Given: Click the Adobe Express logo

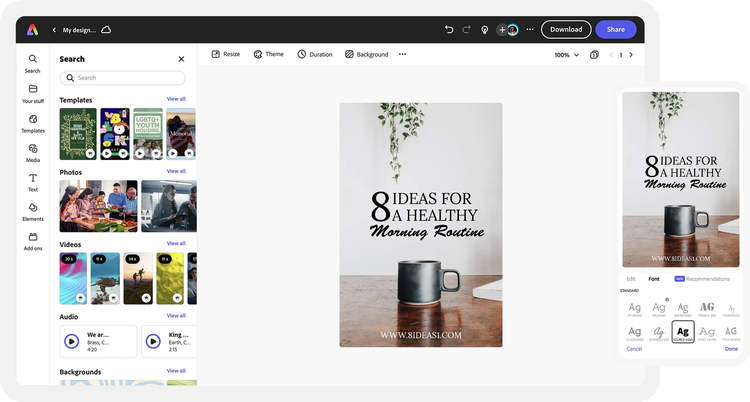Looking at the screenshot, I should (x=33, y=30).
